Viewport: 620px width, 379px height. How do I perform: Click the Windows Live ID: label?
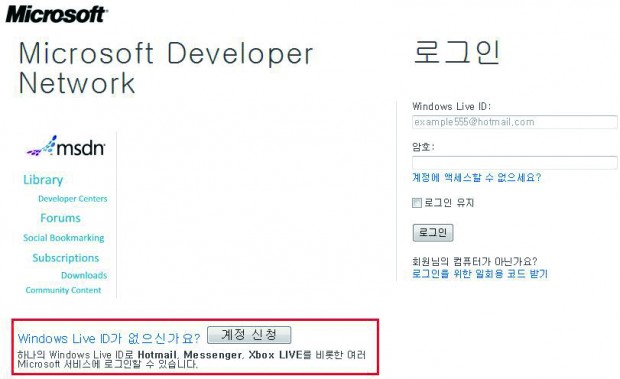[452, 106]
